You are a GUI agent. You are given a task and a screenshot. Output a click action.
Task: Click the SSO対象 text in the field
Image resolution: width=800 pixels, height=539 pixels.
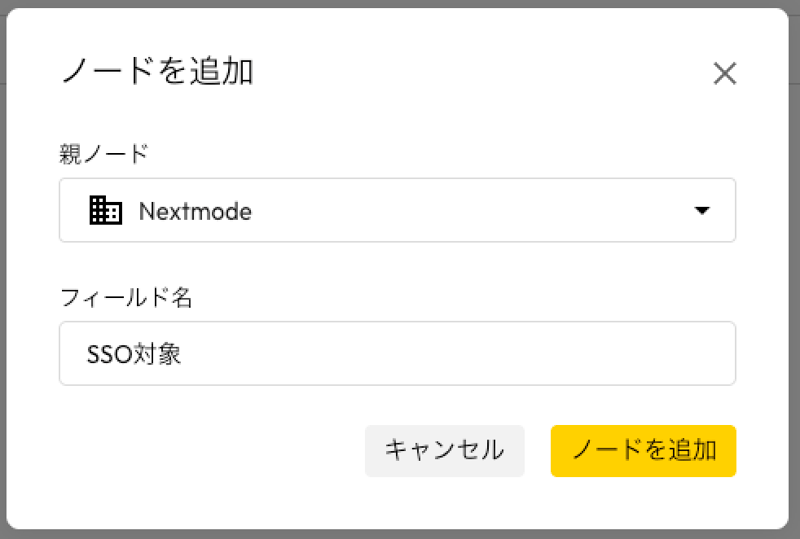pos(133,354)
